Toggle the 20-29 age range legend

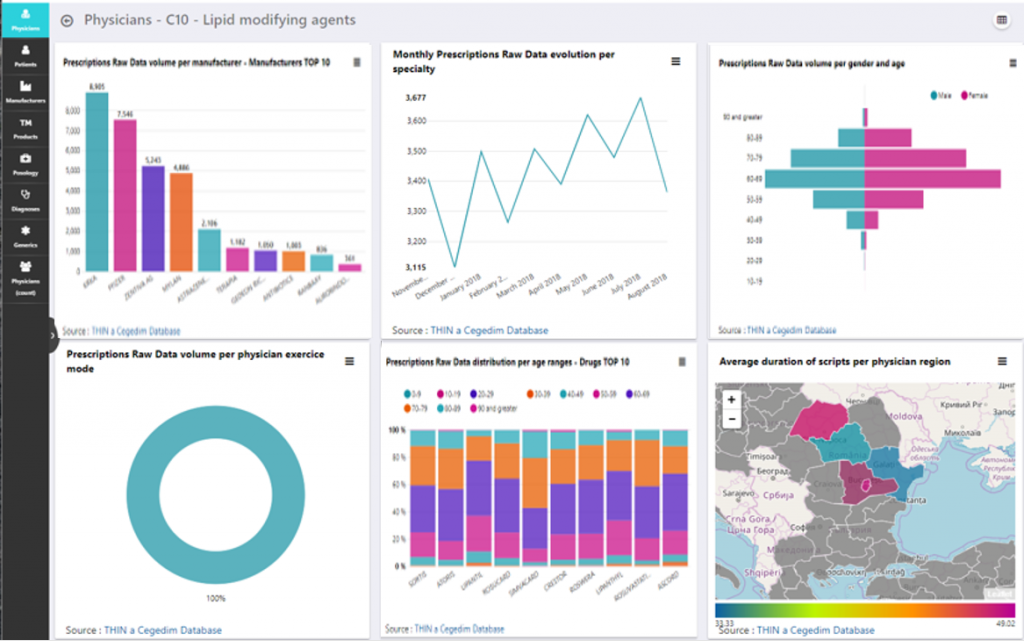pyautogui.click(x=482, y=394)
